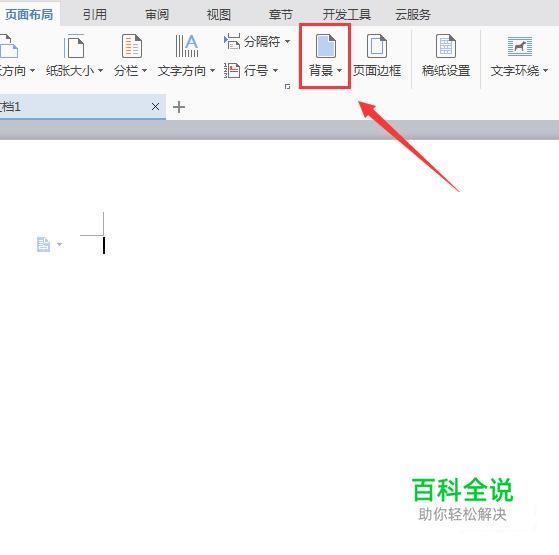Expand the 文字方向 dropdown arrow
The image size is (559, 555).
(212, 71)
